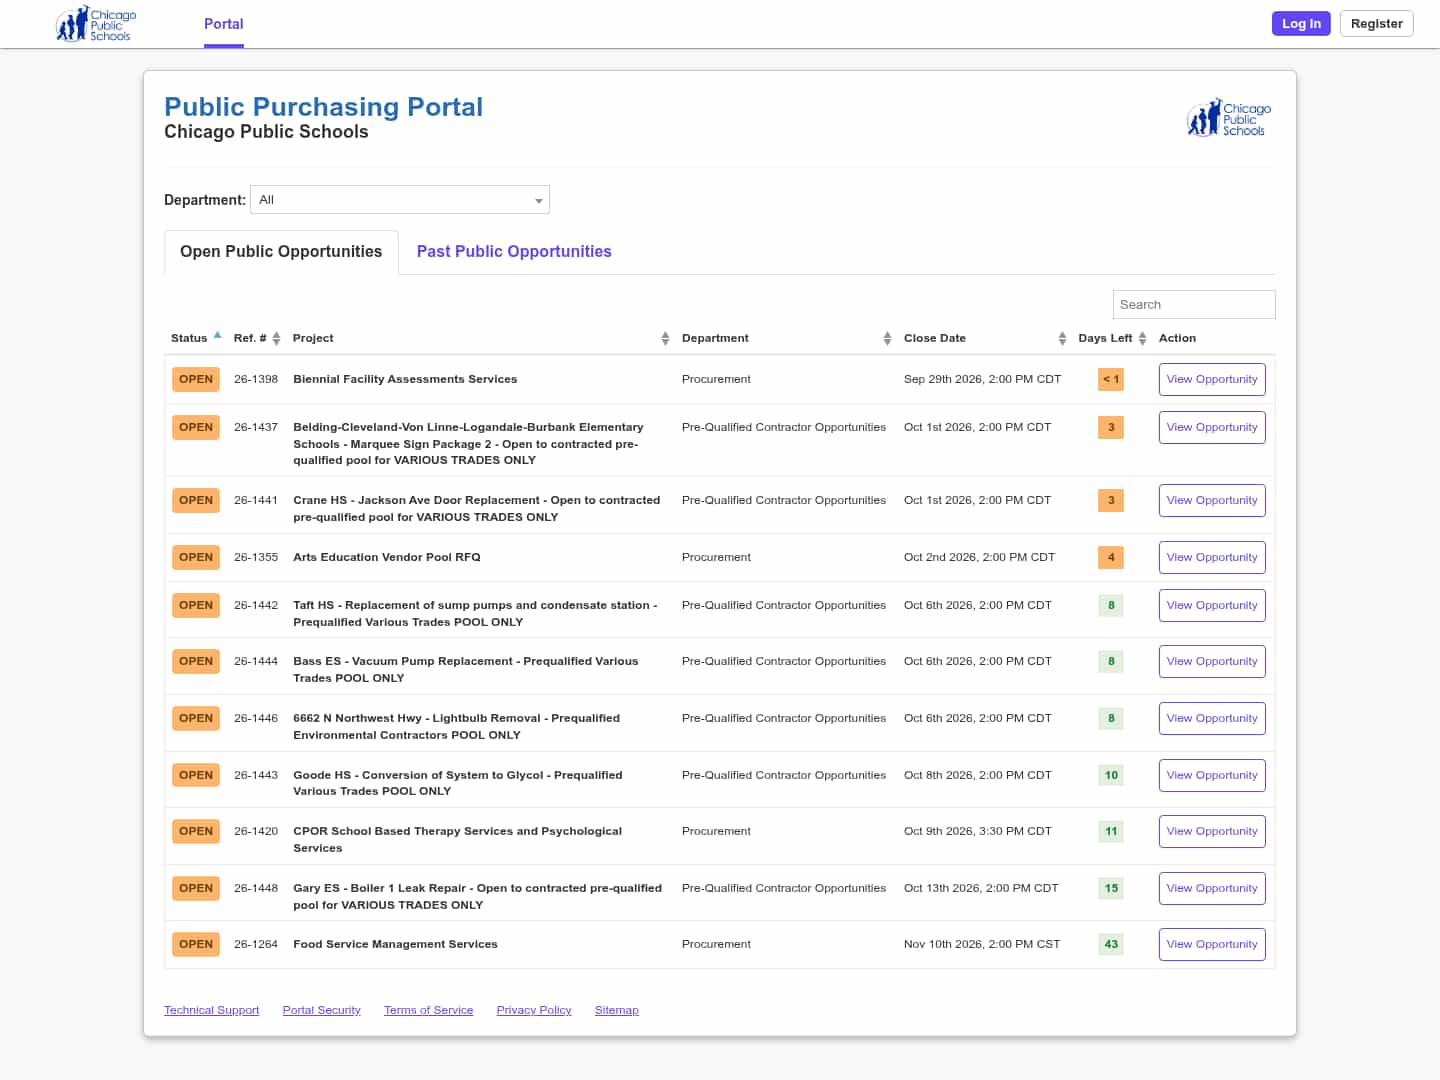Image resolution: width=1440 pixels, height=1080 pixels.
Task: Click the '< 1' days left badge
Action: (1111, 380)
